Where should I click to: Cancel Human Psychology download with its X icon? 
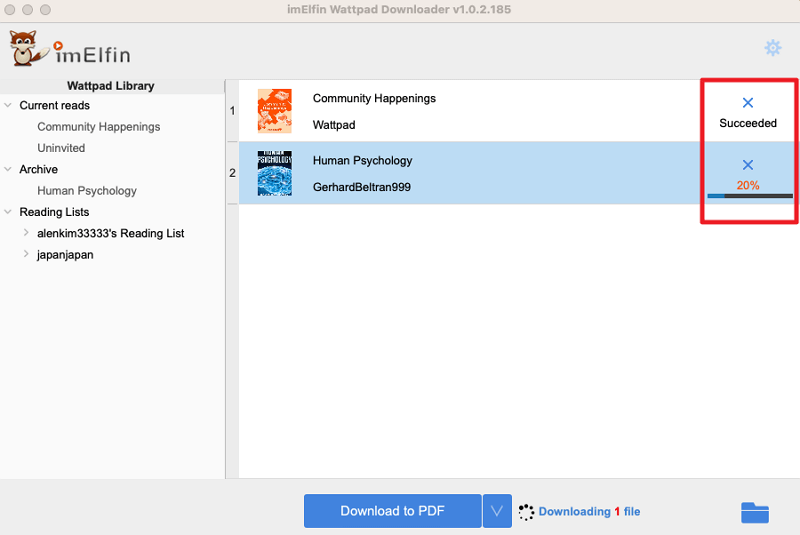[747, 165]
